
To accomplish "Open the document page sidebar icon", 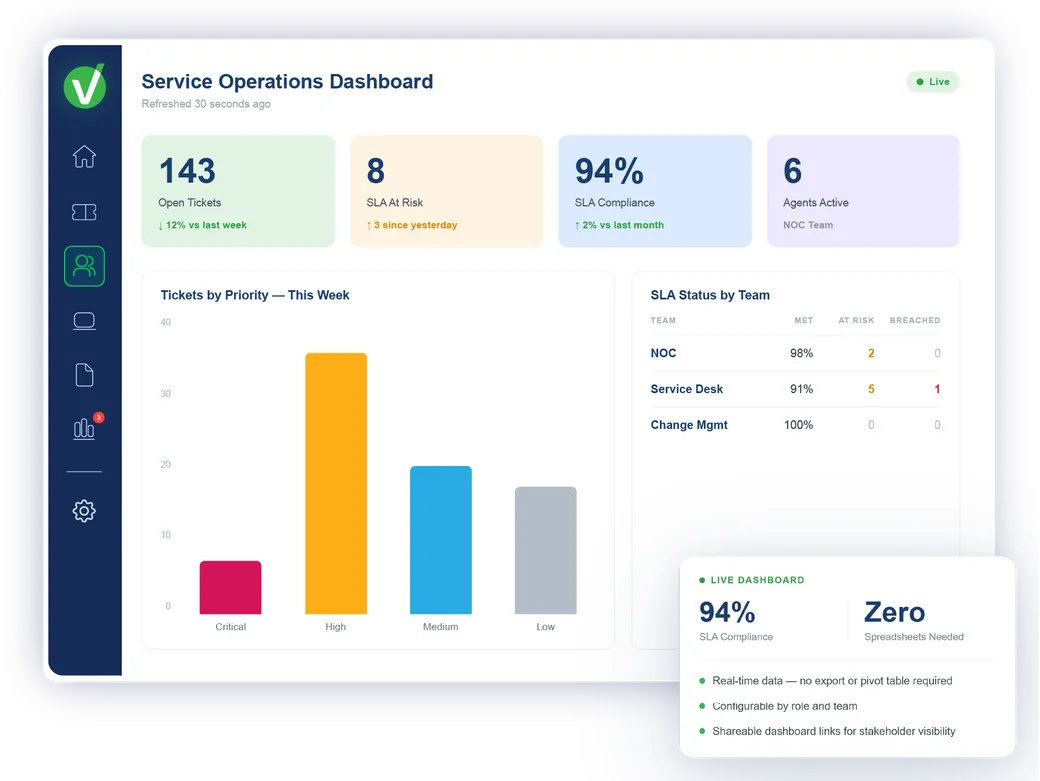I will point(84,375).
